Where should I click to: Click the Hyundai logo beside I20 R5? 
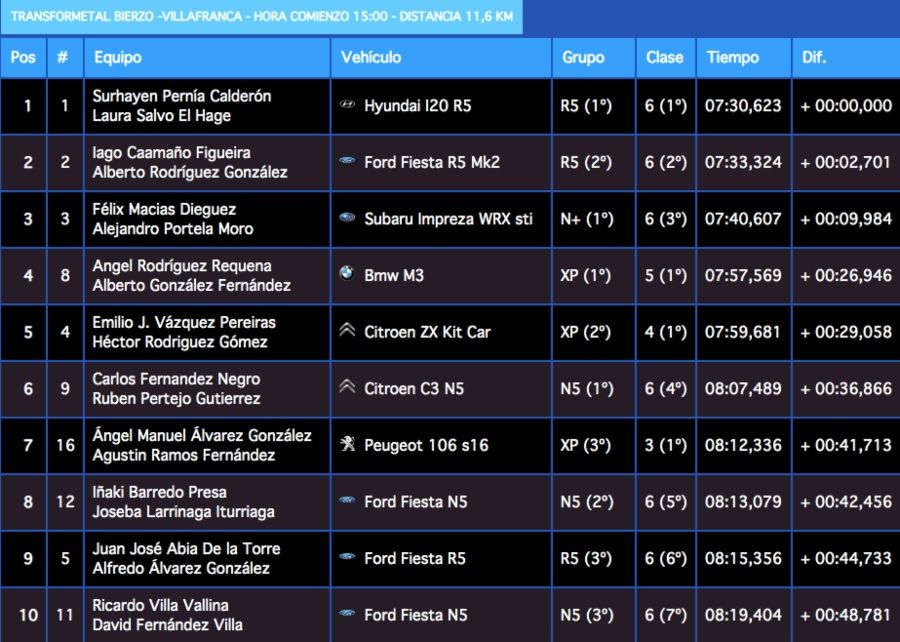point(347,105)
